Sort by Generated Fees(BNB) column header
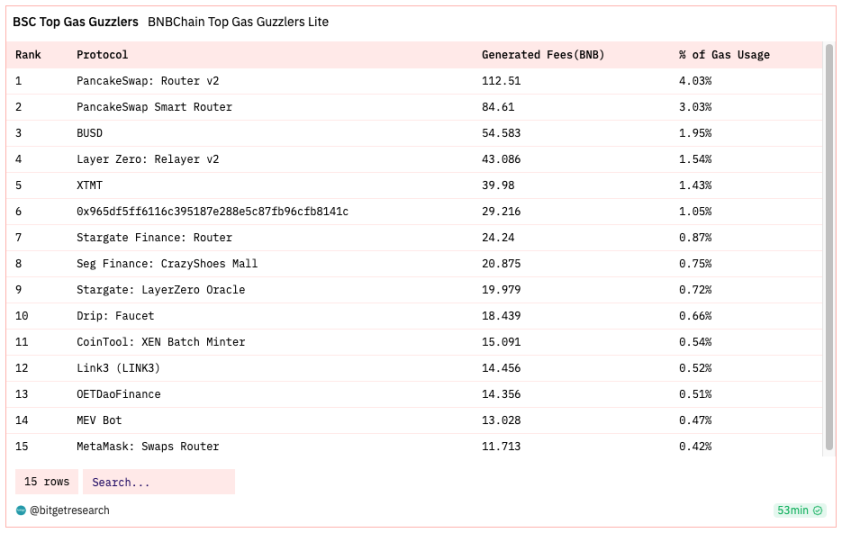The width and height of the screenshot is (842, 533). pyautogui.click(x=543, y=55)
